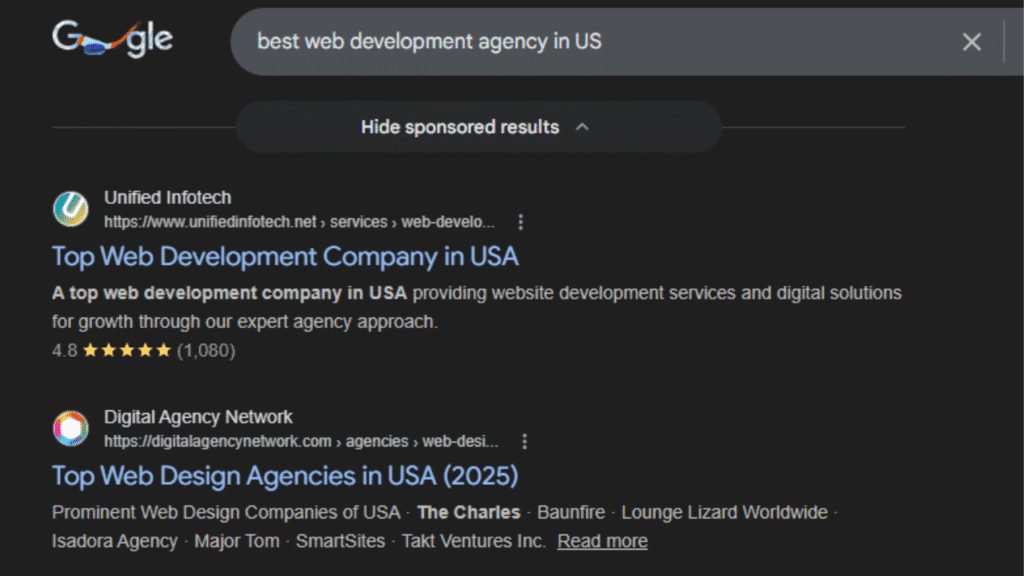Click the unifiedinfotech.net URL breadcrumb

299,222
